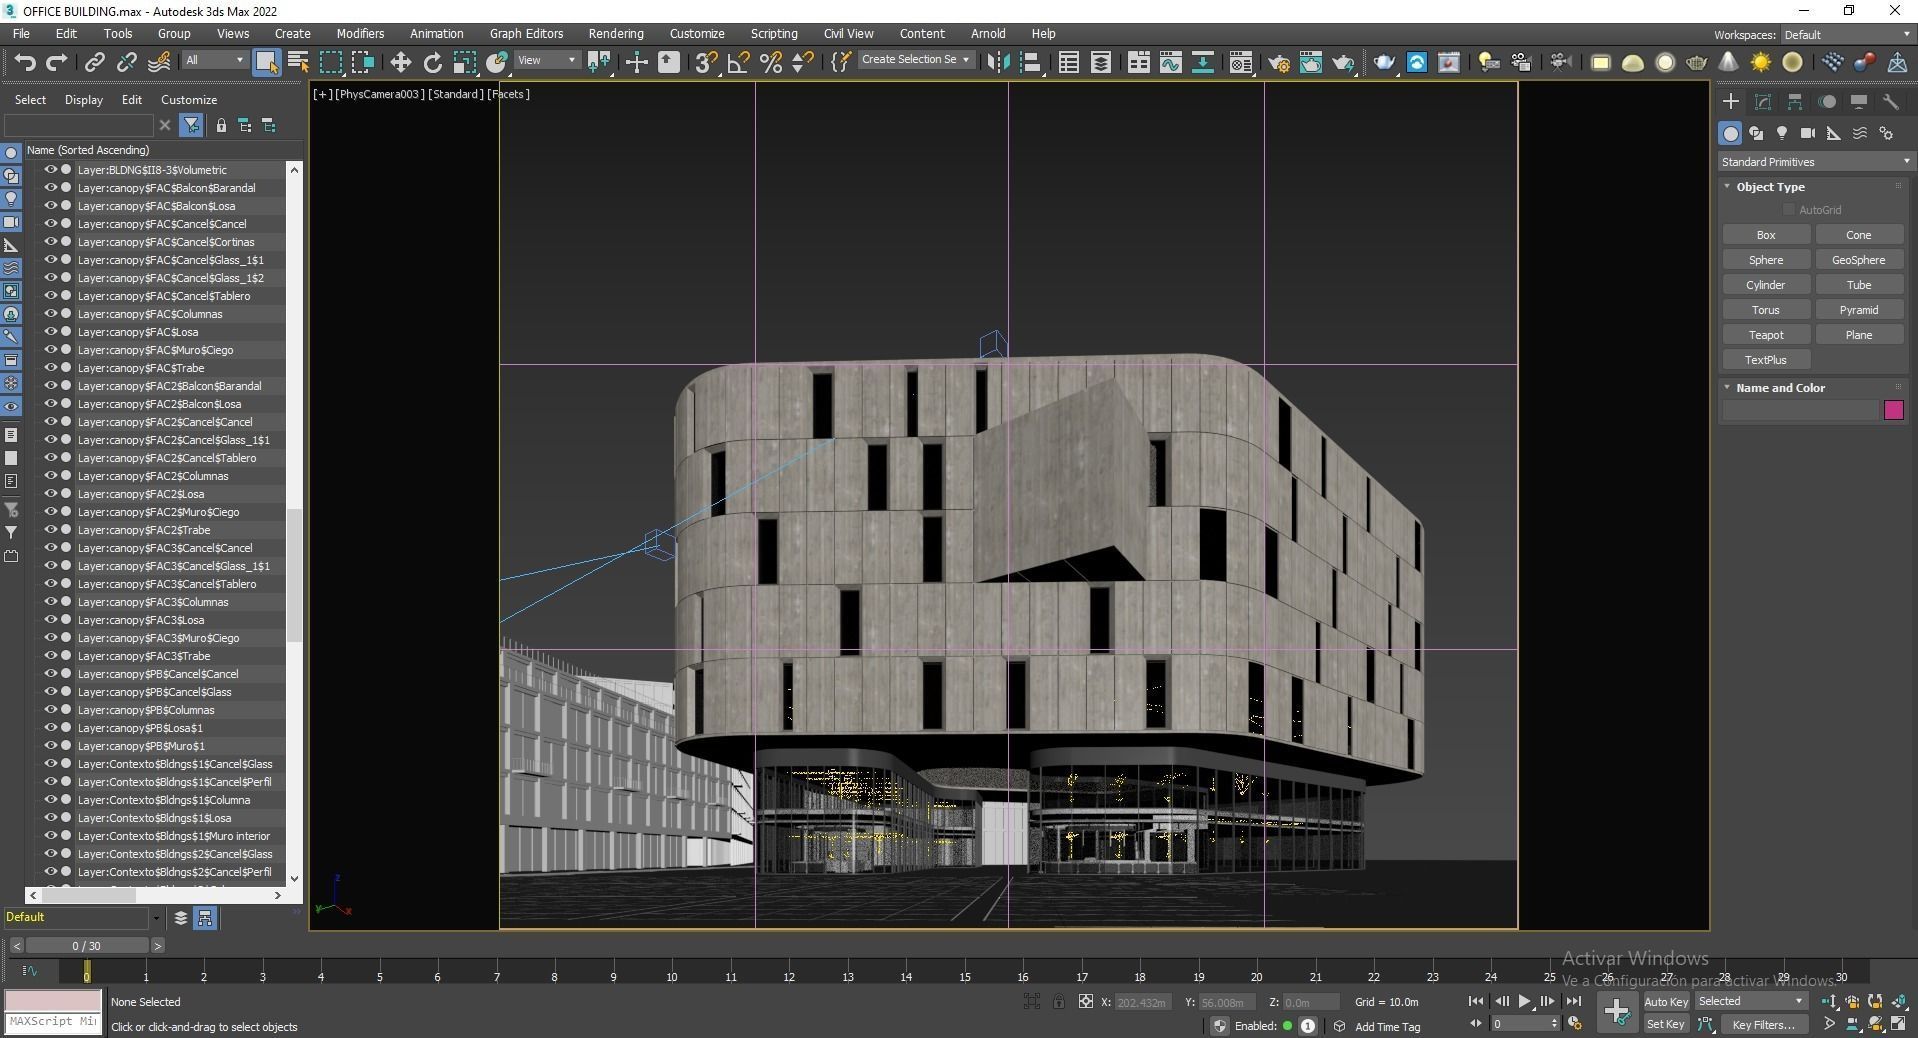Toggle the Angle Snap icon
This screenshot has height=1038, width=1918.
738,62
